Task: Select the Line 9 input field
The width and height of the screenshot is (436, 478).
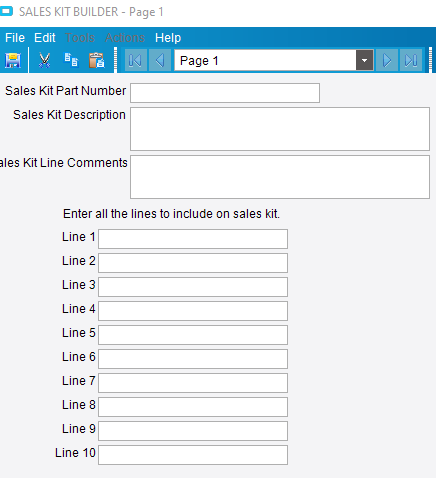Action: [x=193, y=431]
